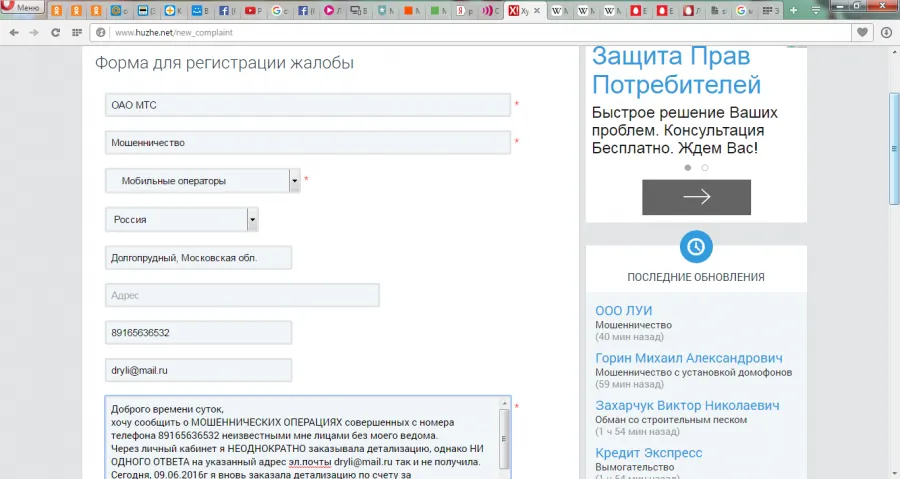Open the Speed Dial grid in toolbar

77,33
